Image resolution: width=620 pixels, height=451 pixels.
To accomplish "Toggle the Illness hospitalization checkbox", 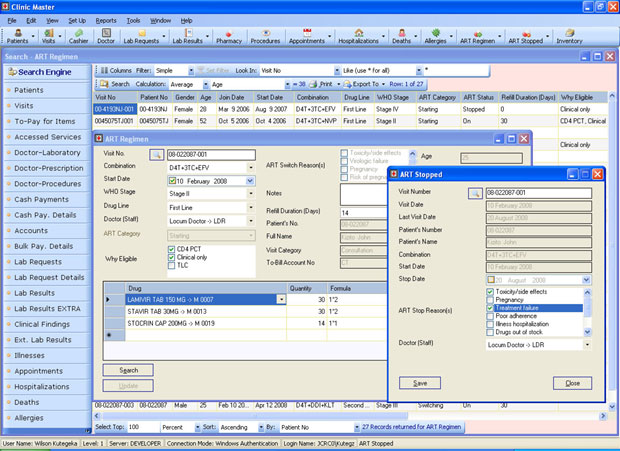I will 490,324.
